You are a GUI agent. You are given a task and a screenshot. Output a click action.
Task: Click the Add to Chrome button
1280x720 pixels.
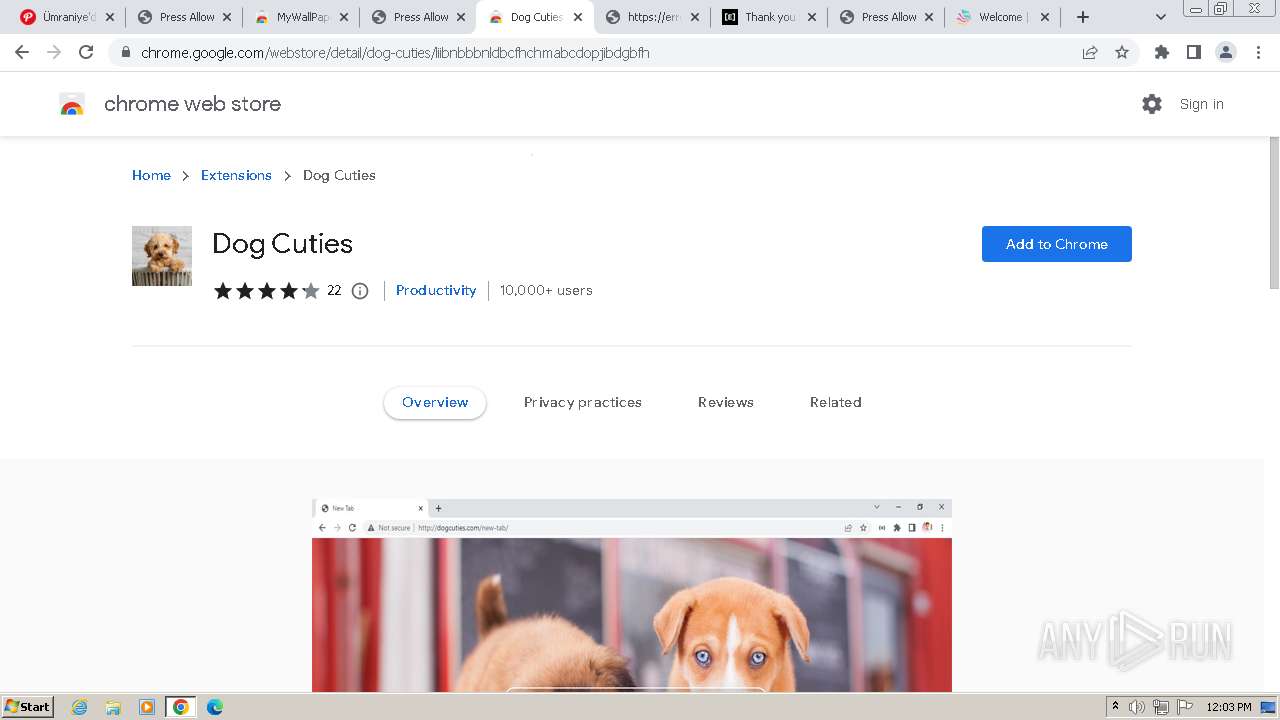click(x=1056, y=244)
